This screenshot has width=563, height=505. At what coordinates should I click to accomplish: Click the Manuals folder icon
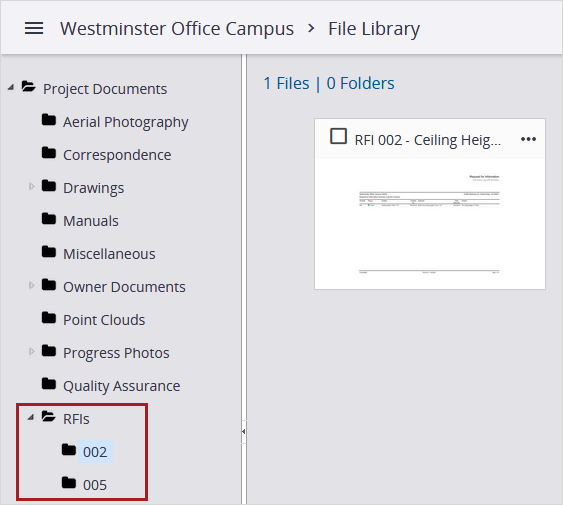(48, 219)
